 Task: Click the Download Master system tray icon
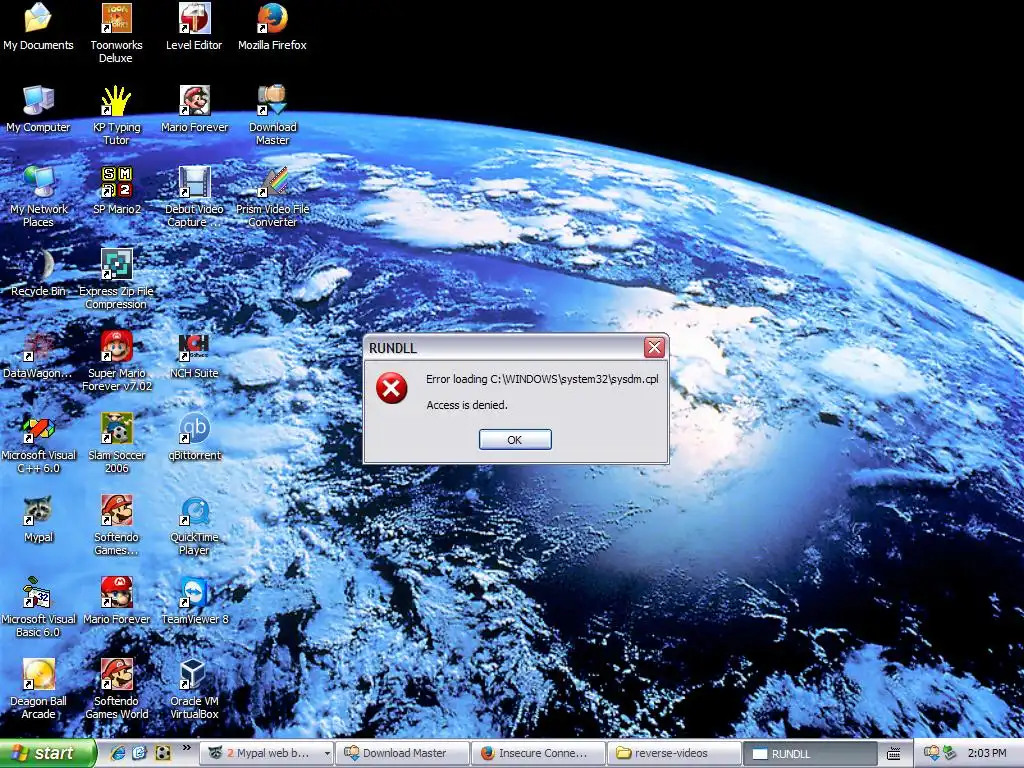pyautogui.click(x=932, y=753)
